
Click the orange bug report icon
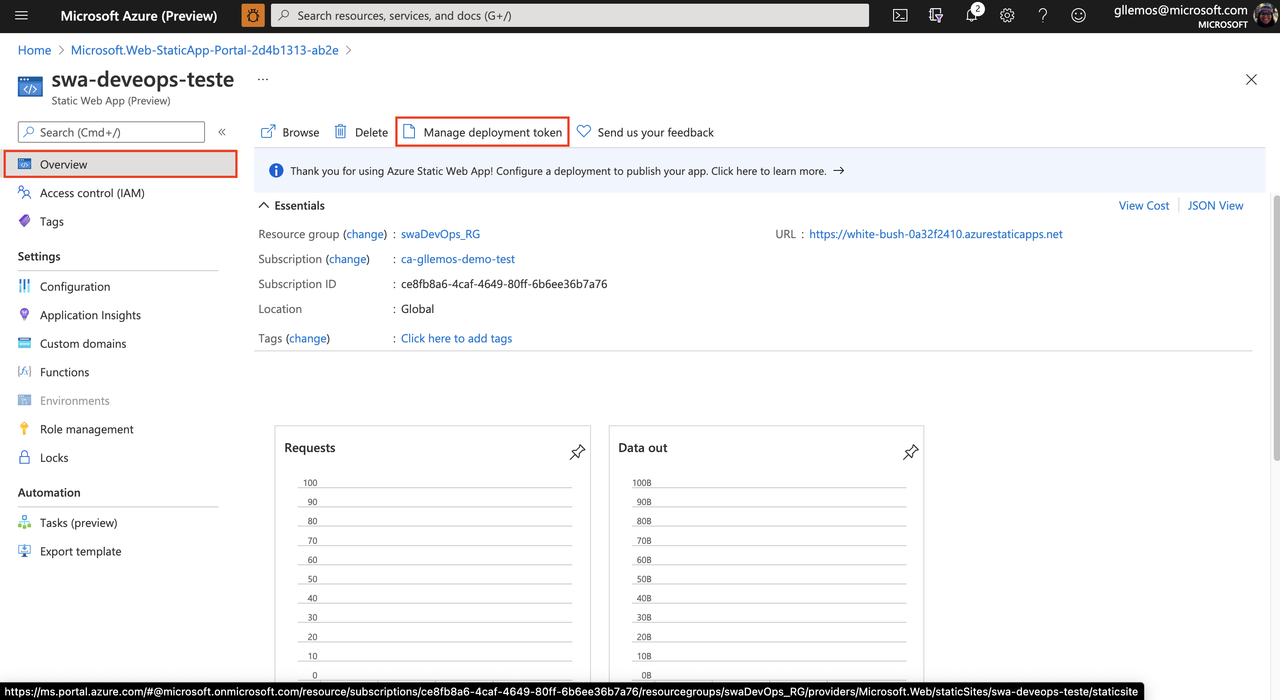click(253, 16)
